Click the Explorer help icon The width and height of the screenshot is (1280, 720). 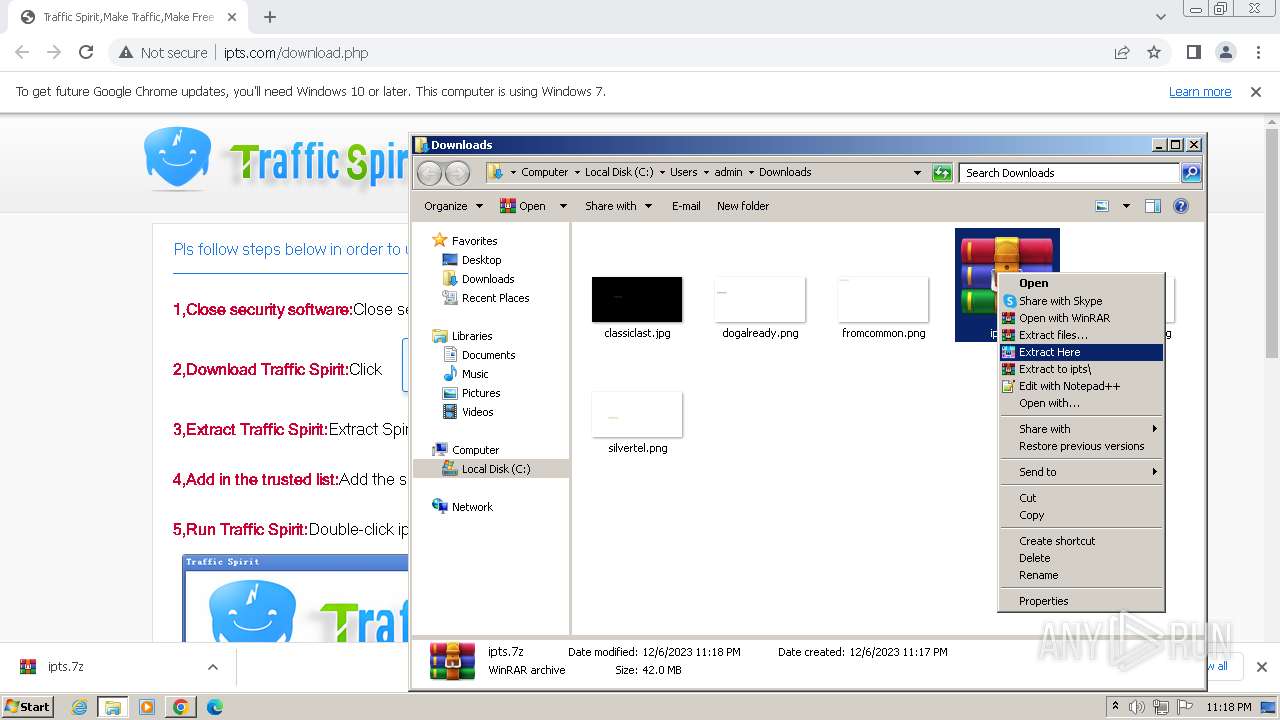tap(1181, 206)
